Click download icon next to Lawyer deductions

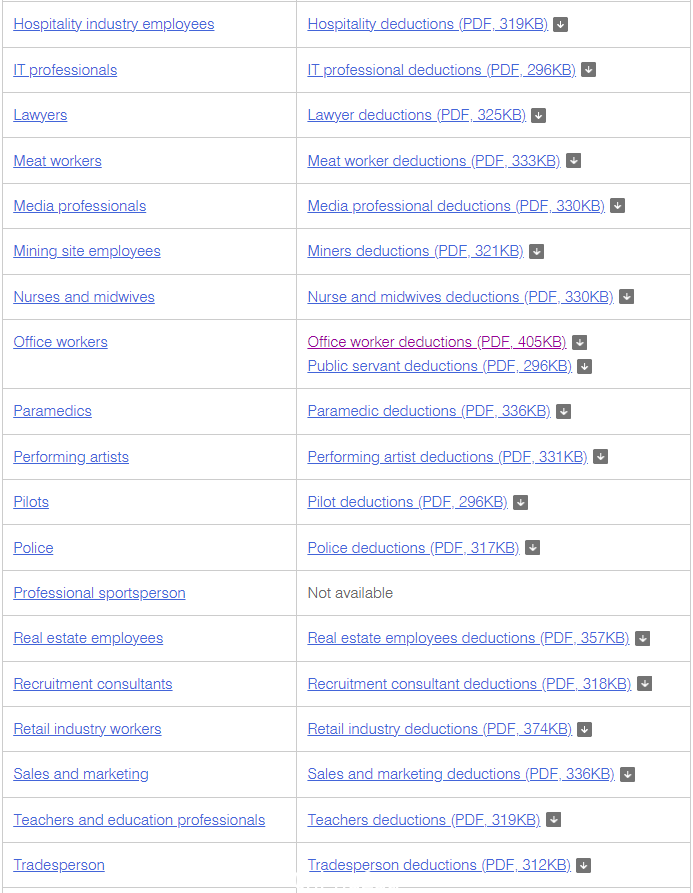tap(538, 116)
